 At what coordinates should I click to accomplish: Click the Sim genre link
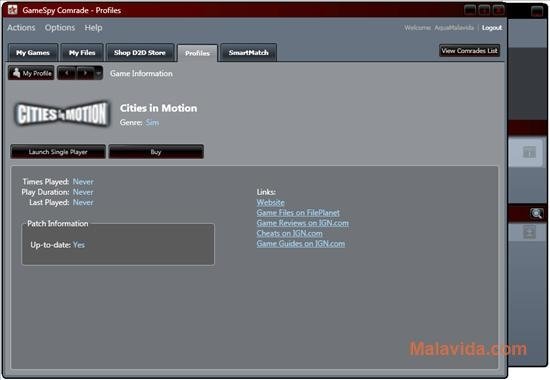click(x=152, y=122)
